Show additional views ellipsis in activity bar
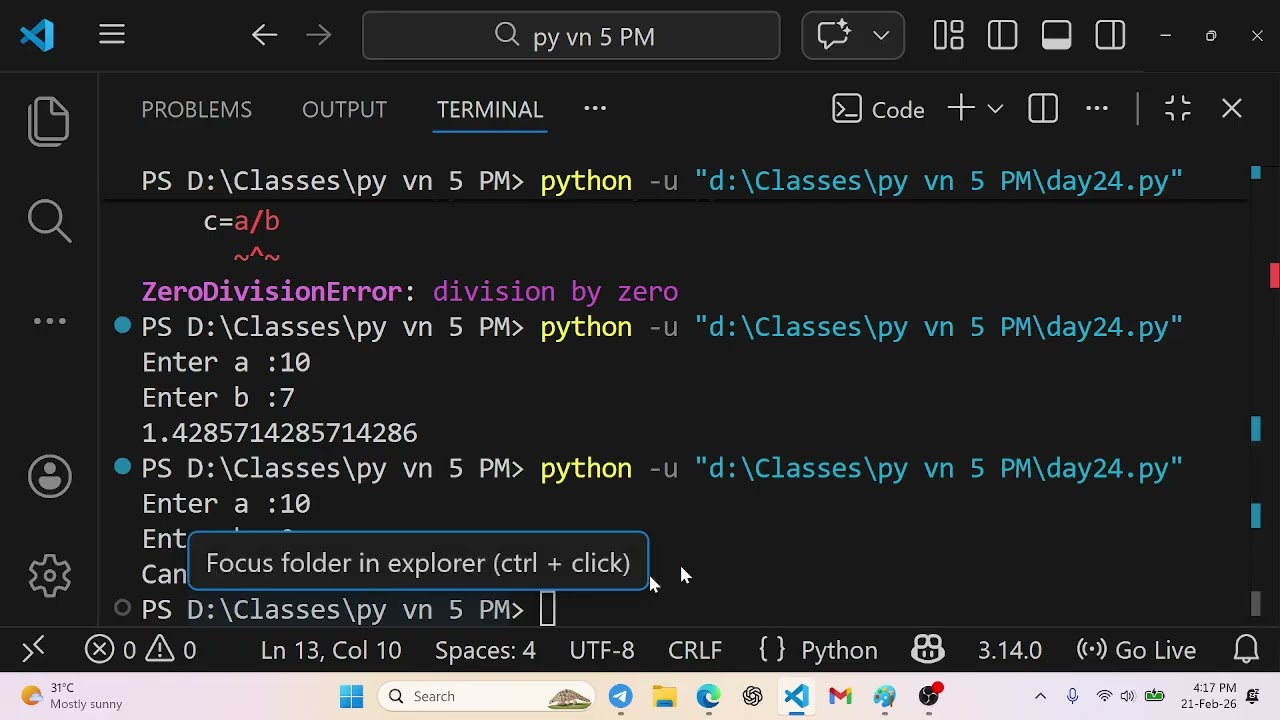This screenshot has width=1280, height=720. click(49, 321)
